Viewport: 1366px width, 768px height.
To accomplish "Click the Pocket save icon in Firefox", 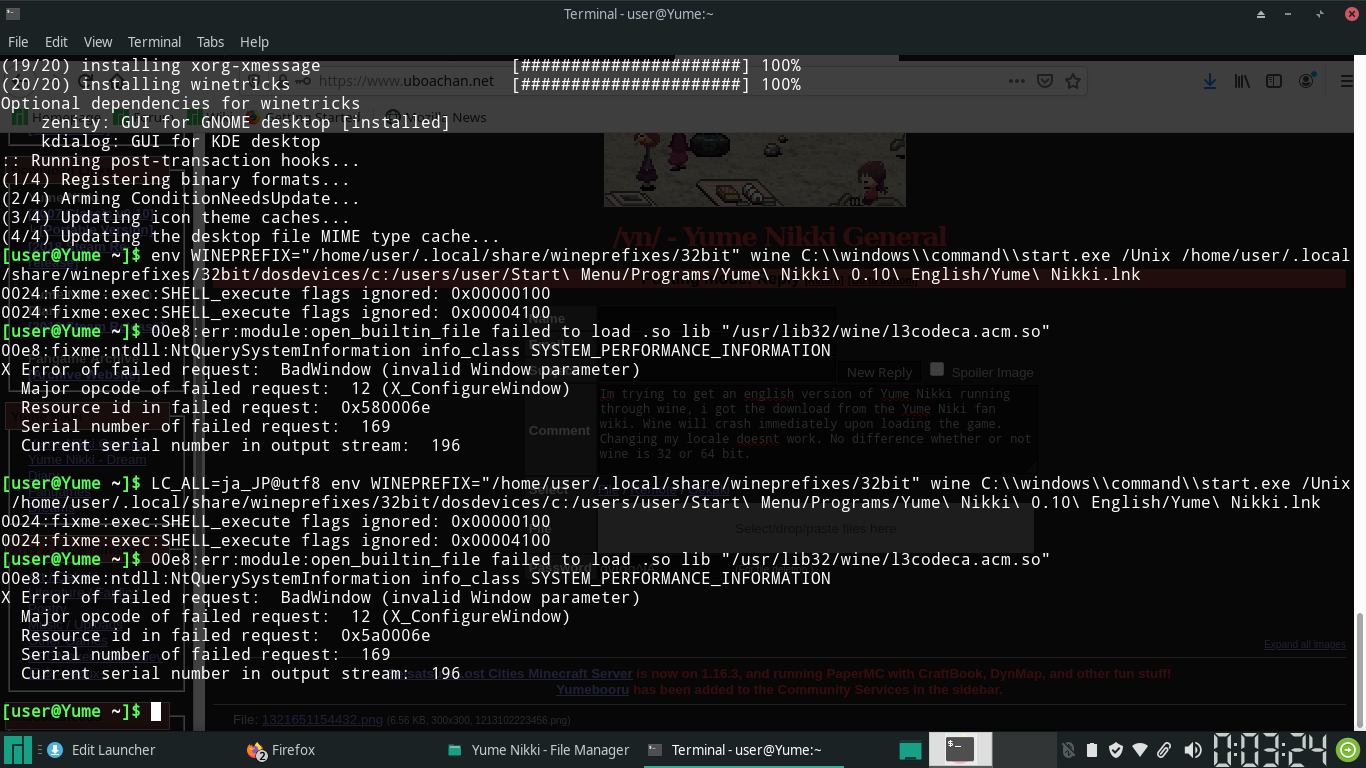I will (1044, 82).
